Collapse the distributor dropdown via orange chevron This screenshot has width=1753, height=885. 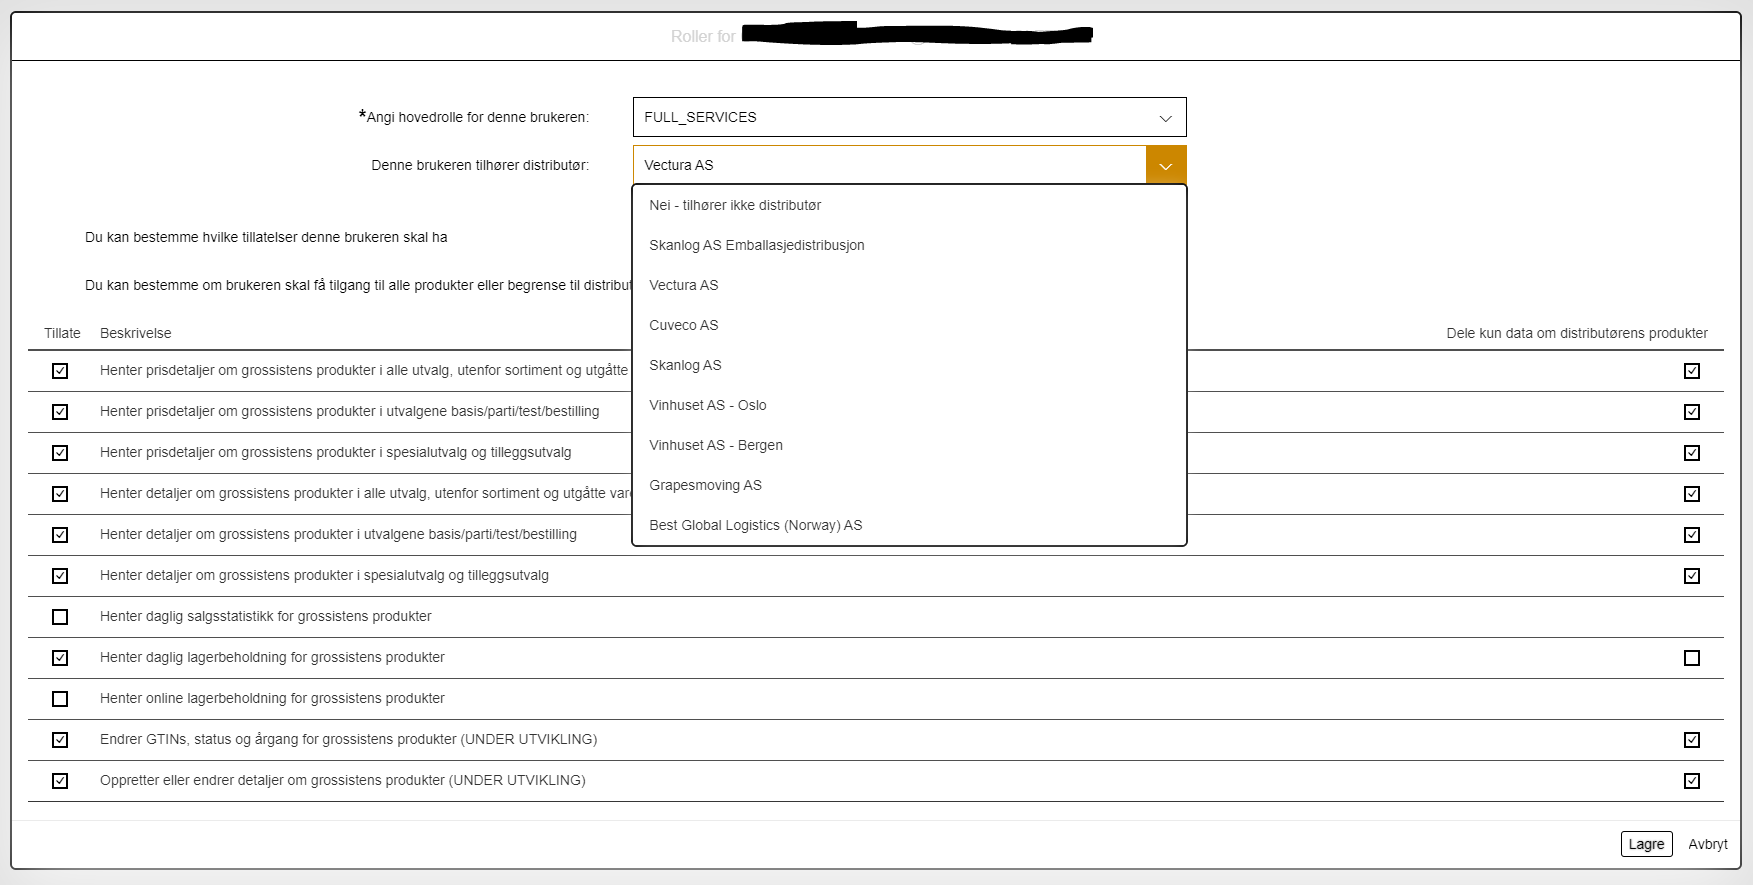(1165, 165)
